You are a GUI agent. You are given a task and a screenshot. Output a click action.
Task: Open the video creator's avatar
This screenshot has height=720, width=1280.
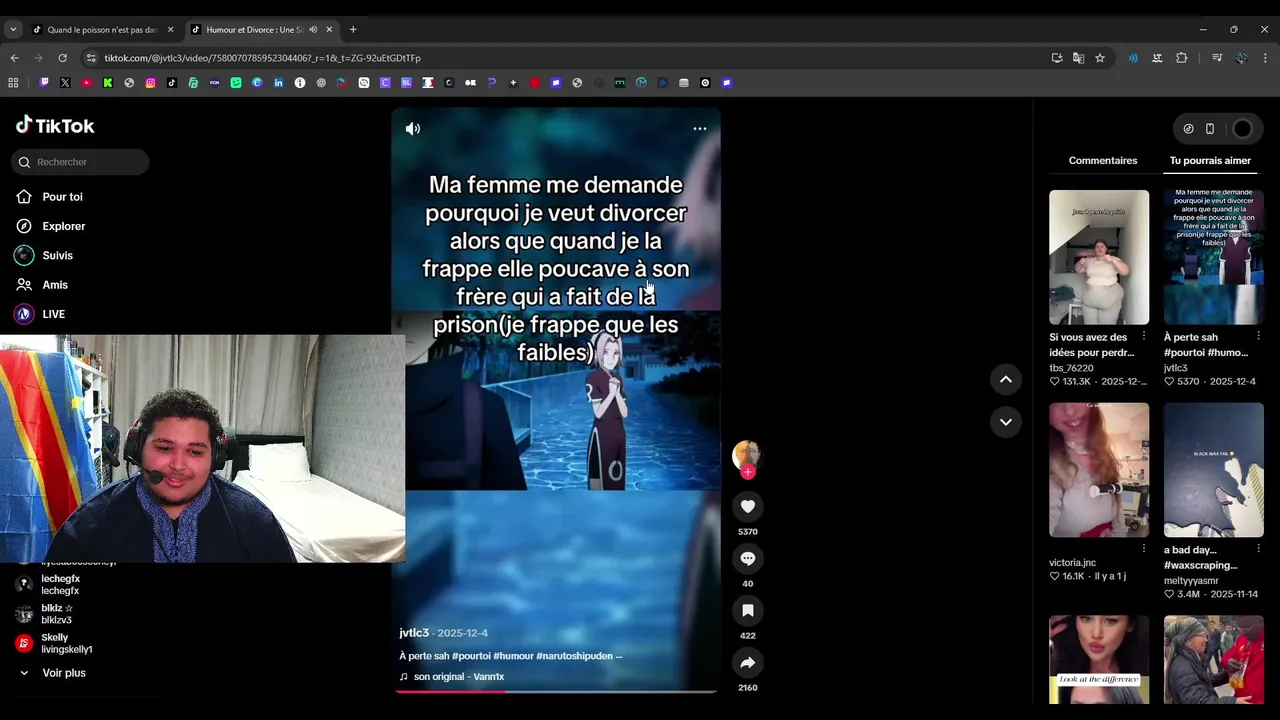point(746,455)
